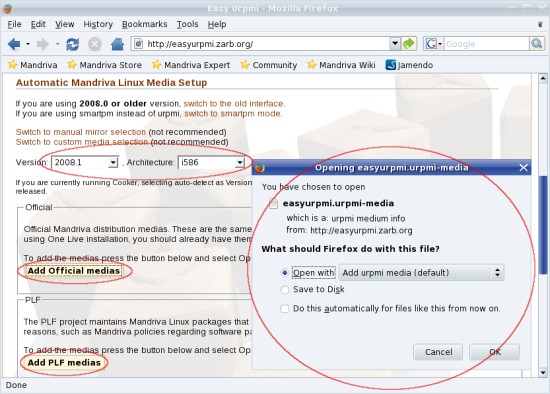Viewport: 550px width, 394px height.
Task: Open the Add urpmi media application dropdown
Action: tap(421, 273)
